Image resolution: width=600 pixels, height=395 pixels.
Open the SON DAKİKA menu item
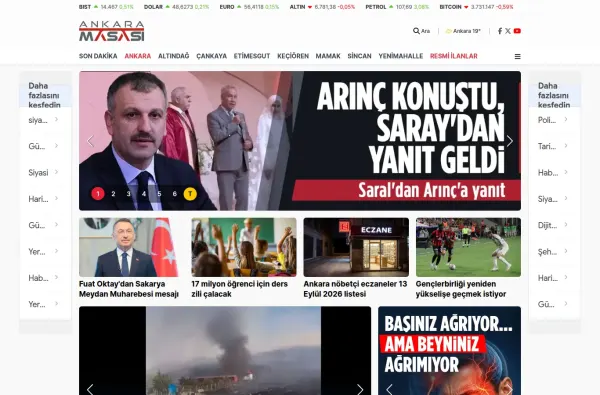(x=98, y=56)
